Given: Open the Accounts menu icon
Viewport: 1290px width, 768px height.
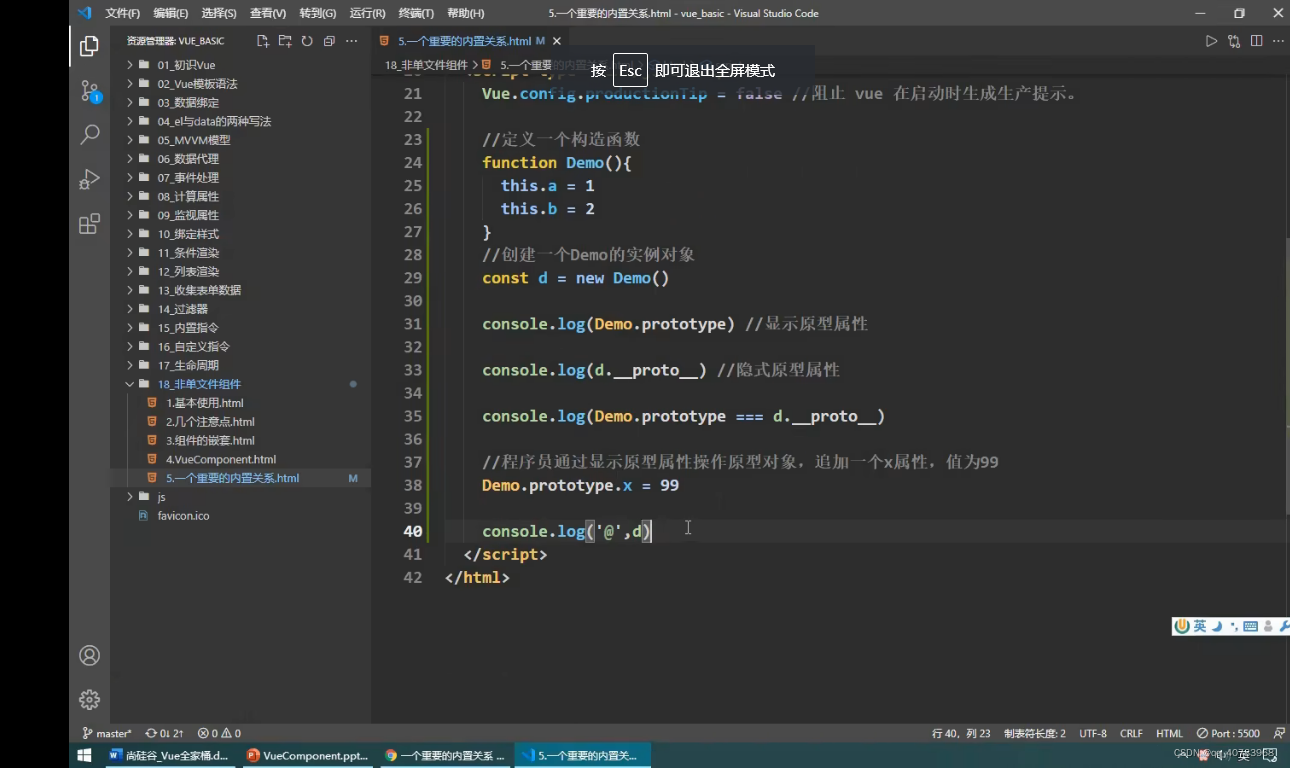Looking at the screenshot, I should click(x=89, y=655).
